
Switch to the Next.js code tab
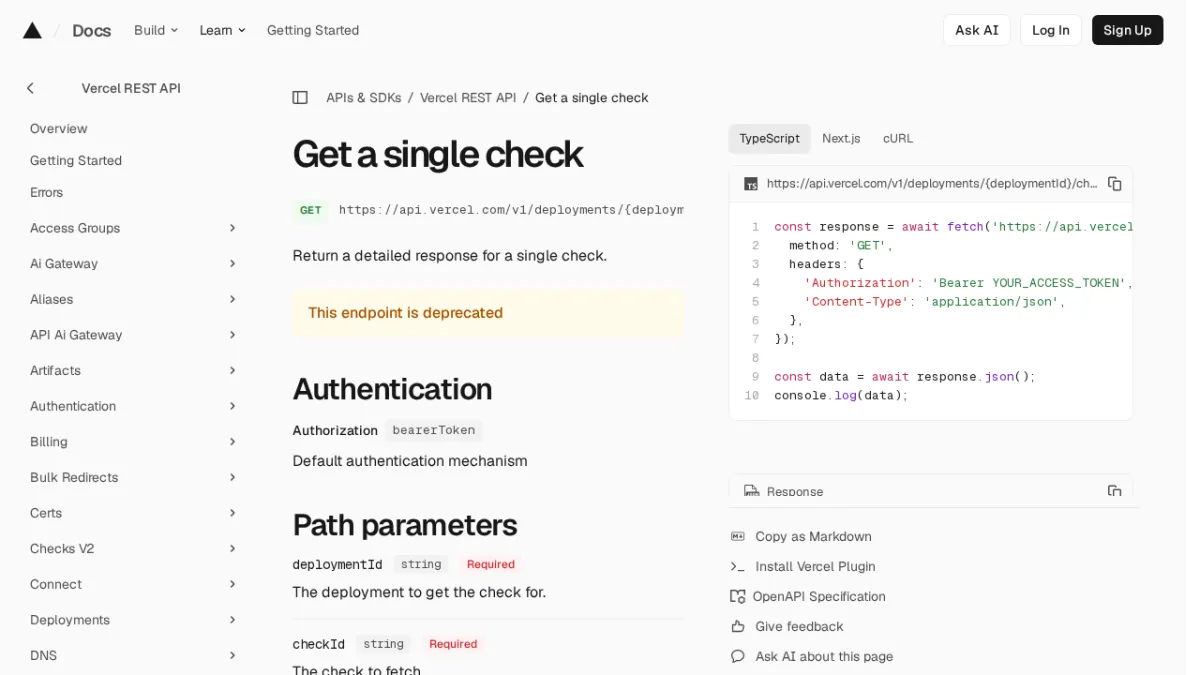click(841, 139)
